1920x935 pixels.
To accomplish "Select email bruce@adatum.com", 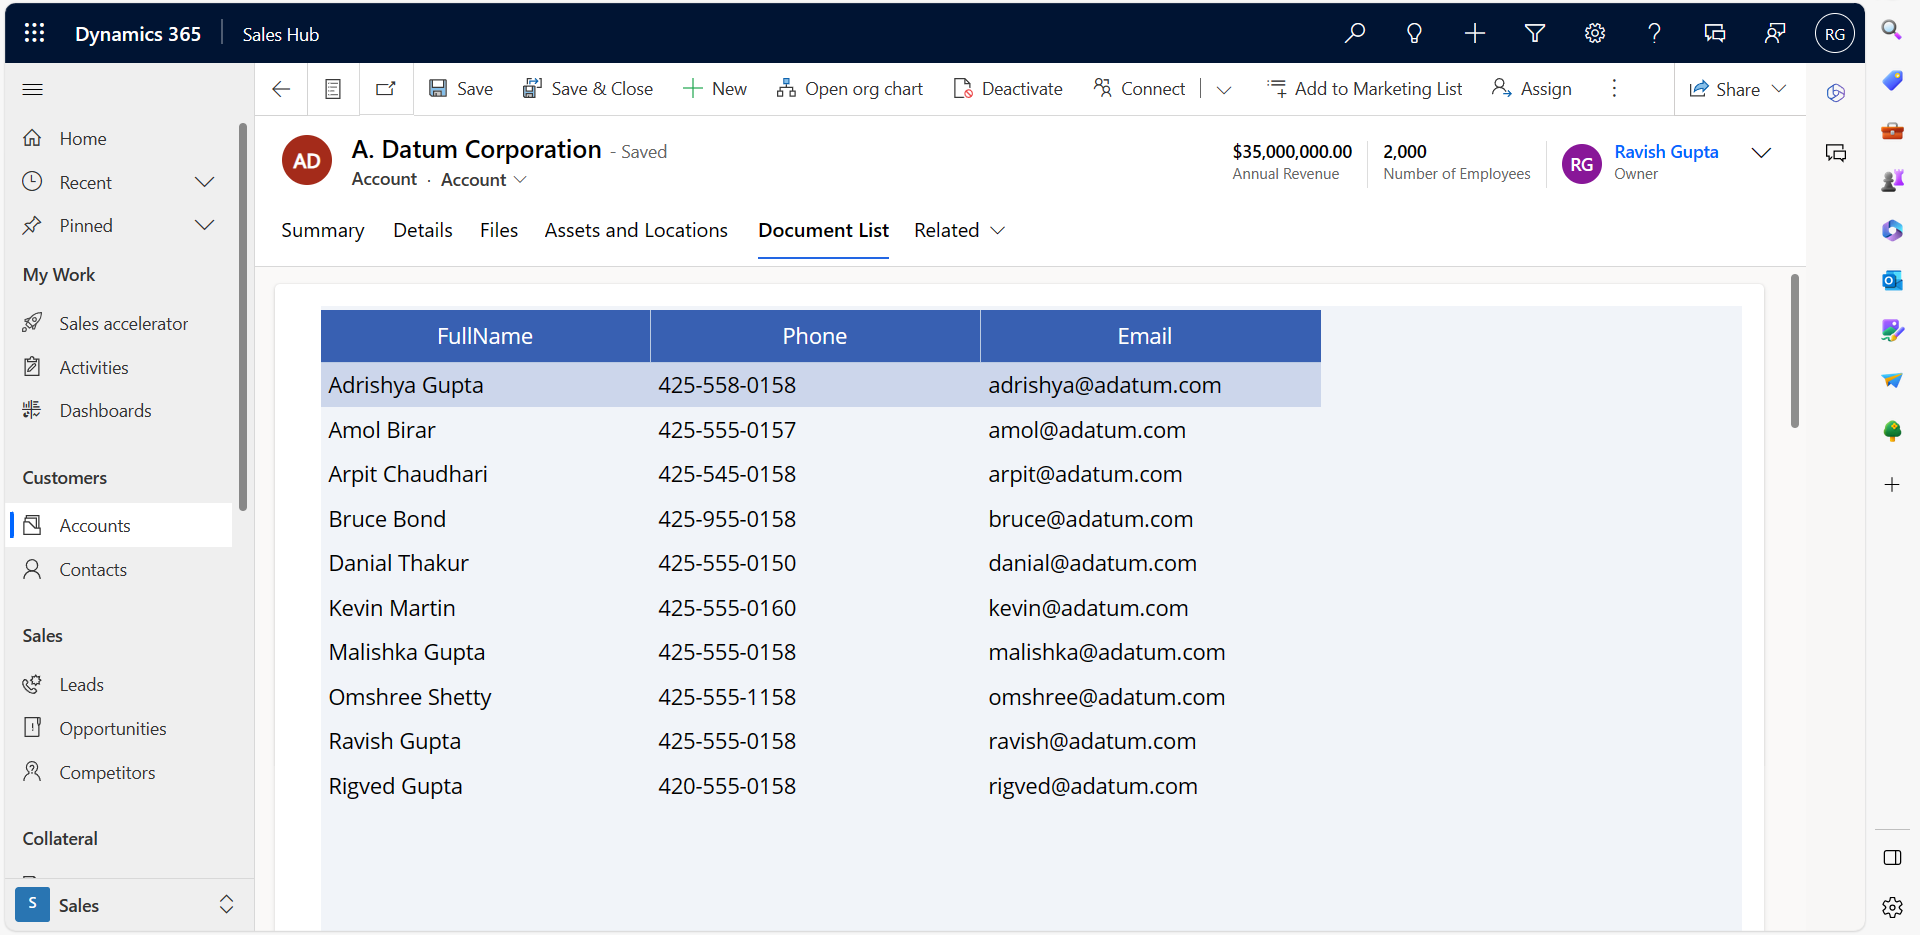I will (x=1091, y=519).
